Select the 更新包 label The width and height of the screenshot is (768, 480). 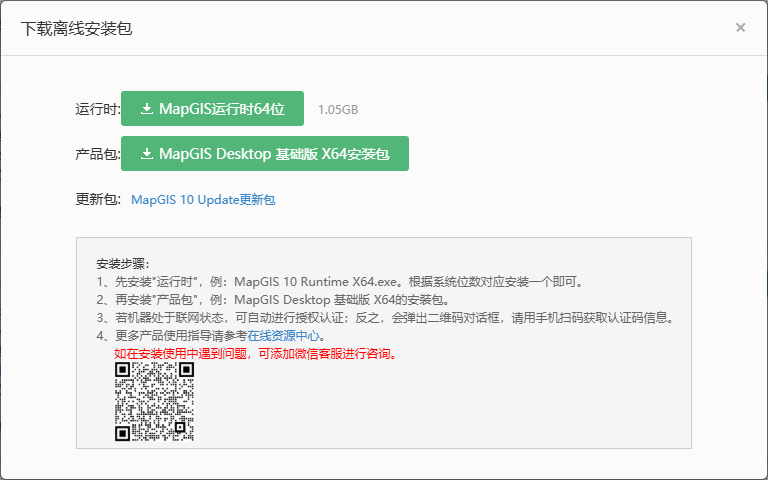point(97,200)
